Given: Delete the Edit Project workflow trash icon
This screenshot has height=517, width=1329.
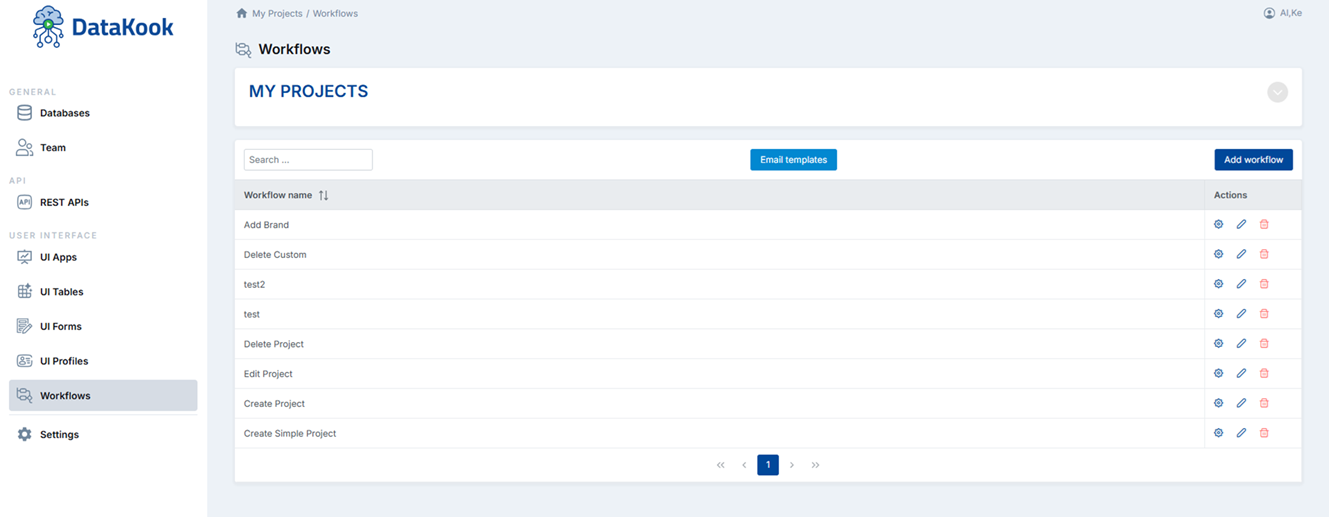Looking at the screenshot, I should point(1264,373).
